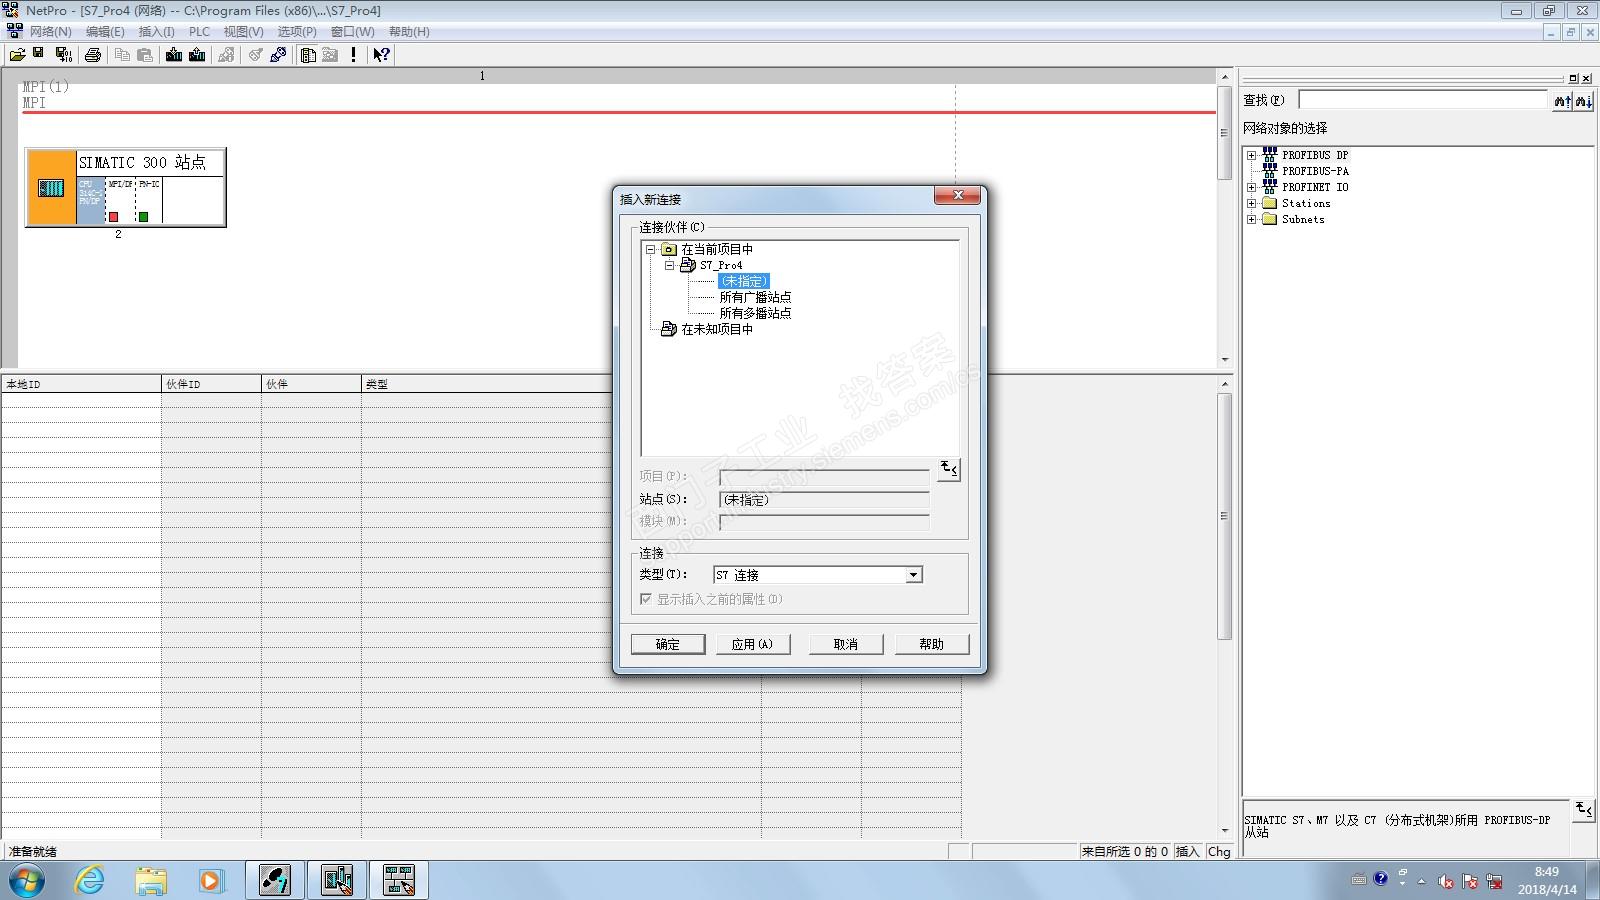Expand the PROFIBUS DP catalog node

point(1251,155)
